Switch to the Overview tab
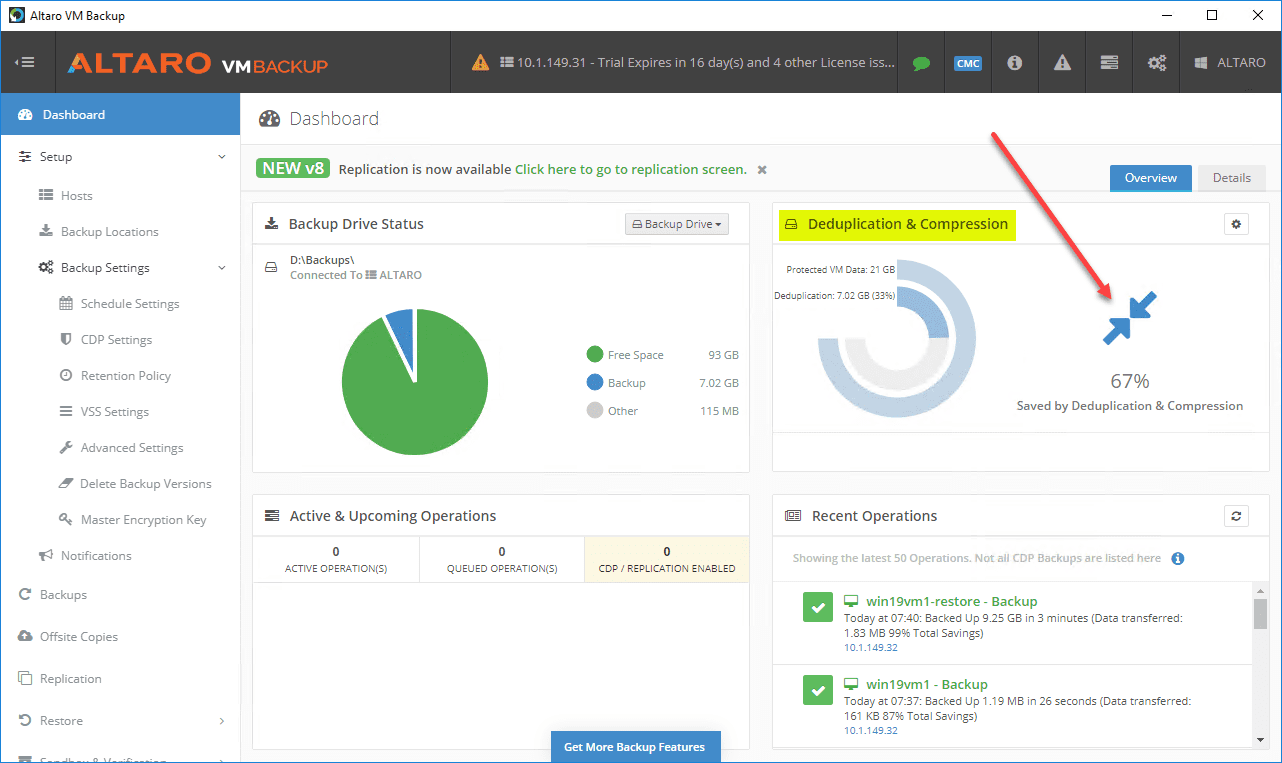The width and height of the screenshot is (1282, 763). coord(1151,178)
